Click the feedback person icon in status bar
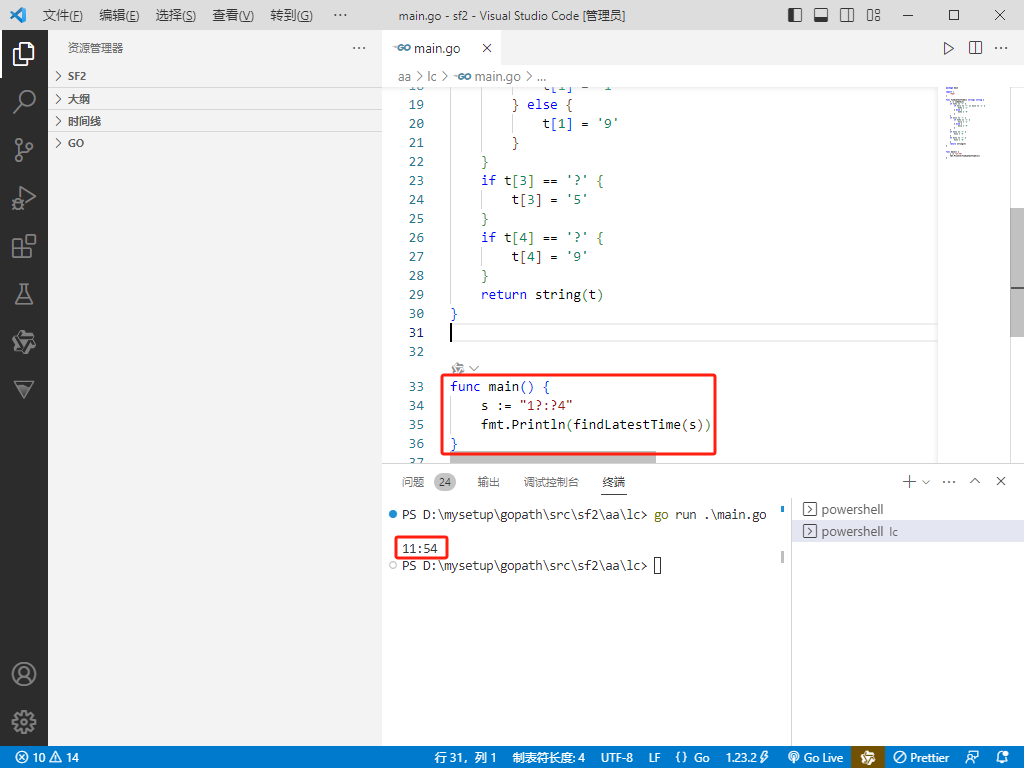1024x768 pixels. coord(972,758)
